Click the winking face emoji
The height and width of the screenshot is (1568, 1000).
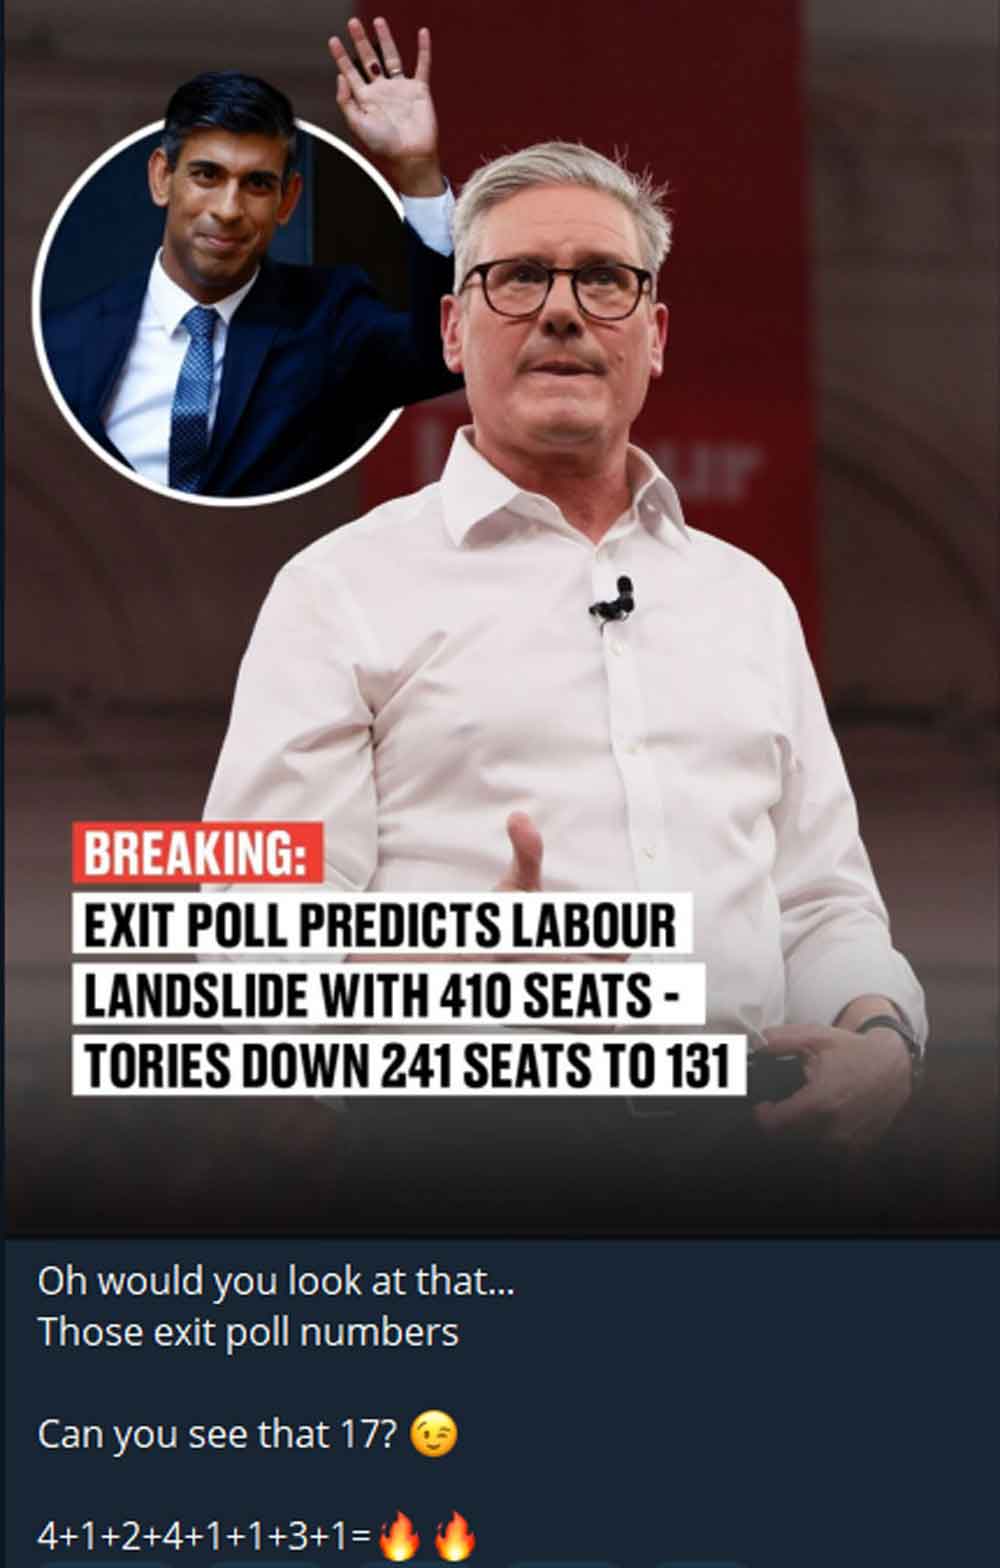click(x=434, y=1434)
